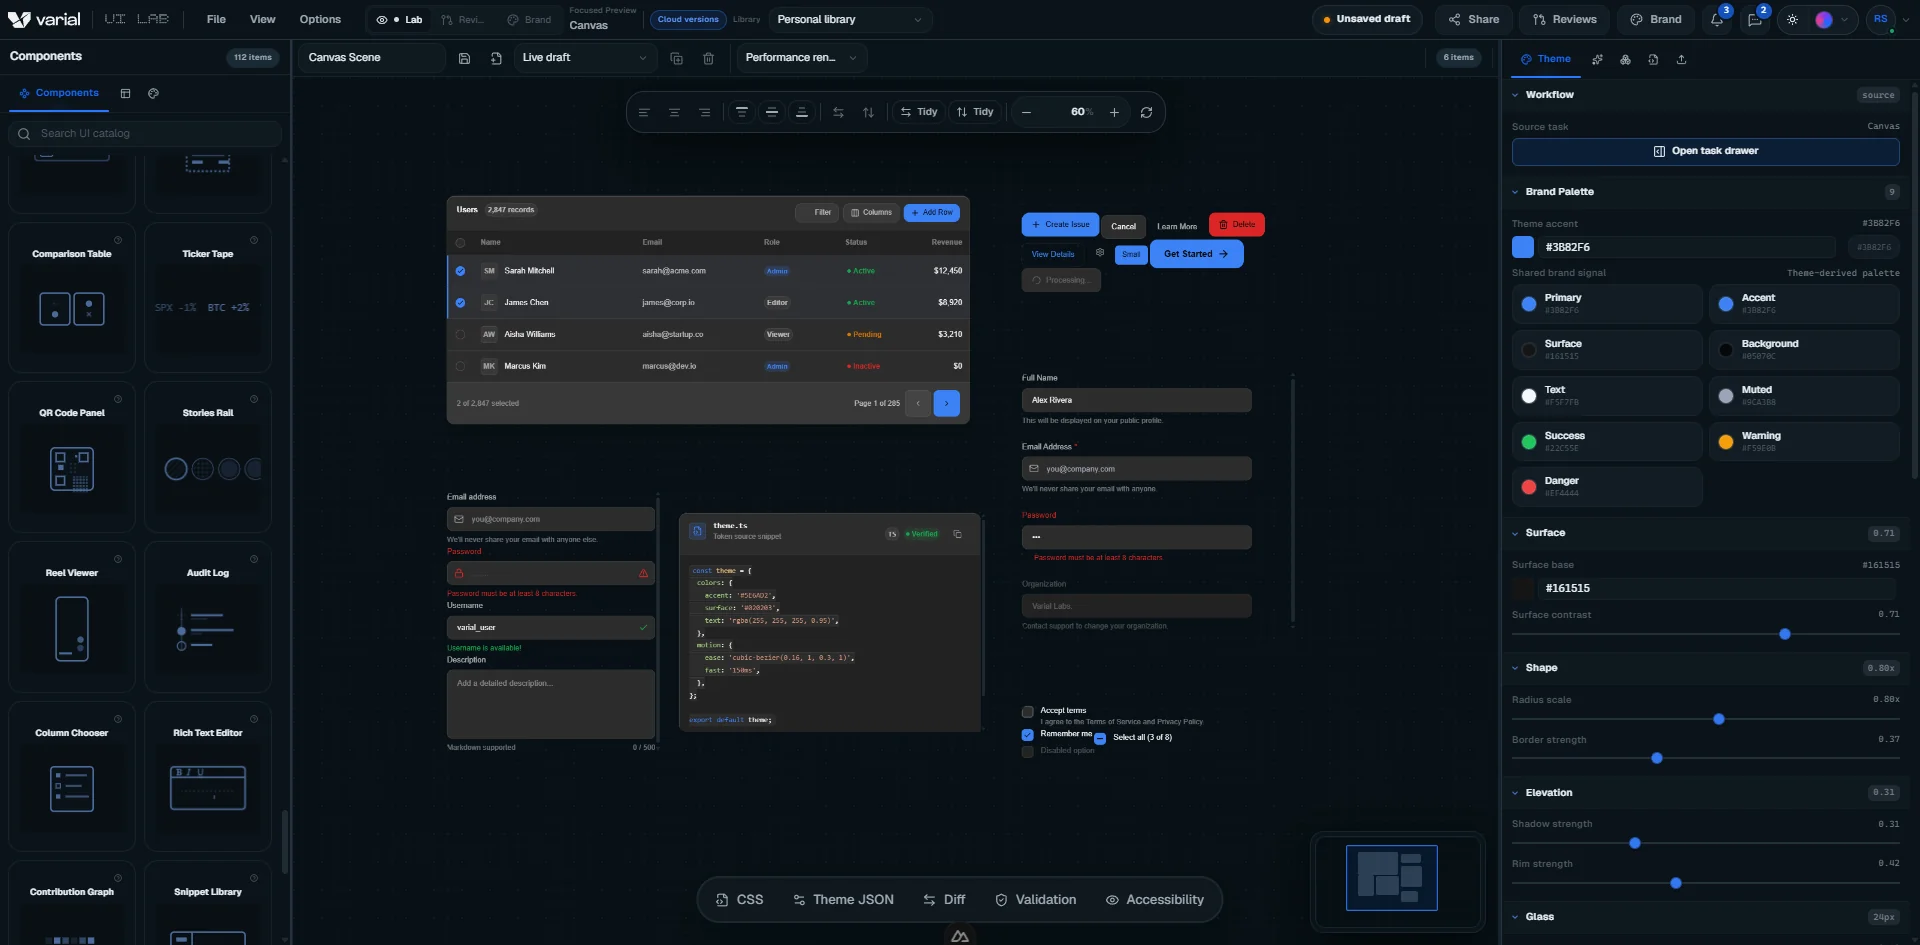
Task: Click the Open task drawer button
Action: tap(1705, 151)
